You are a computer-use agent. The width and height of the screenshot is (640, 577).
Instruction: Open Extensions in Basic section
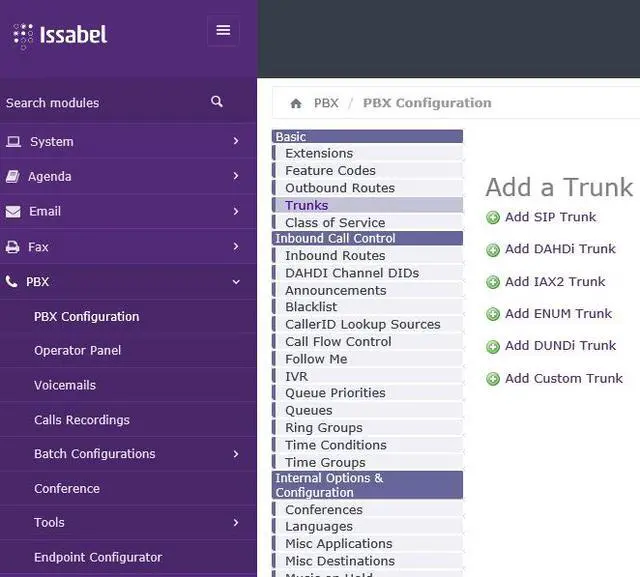367,153
